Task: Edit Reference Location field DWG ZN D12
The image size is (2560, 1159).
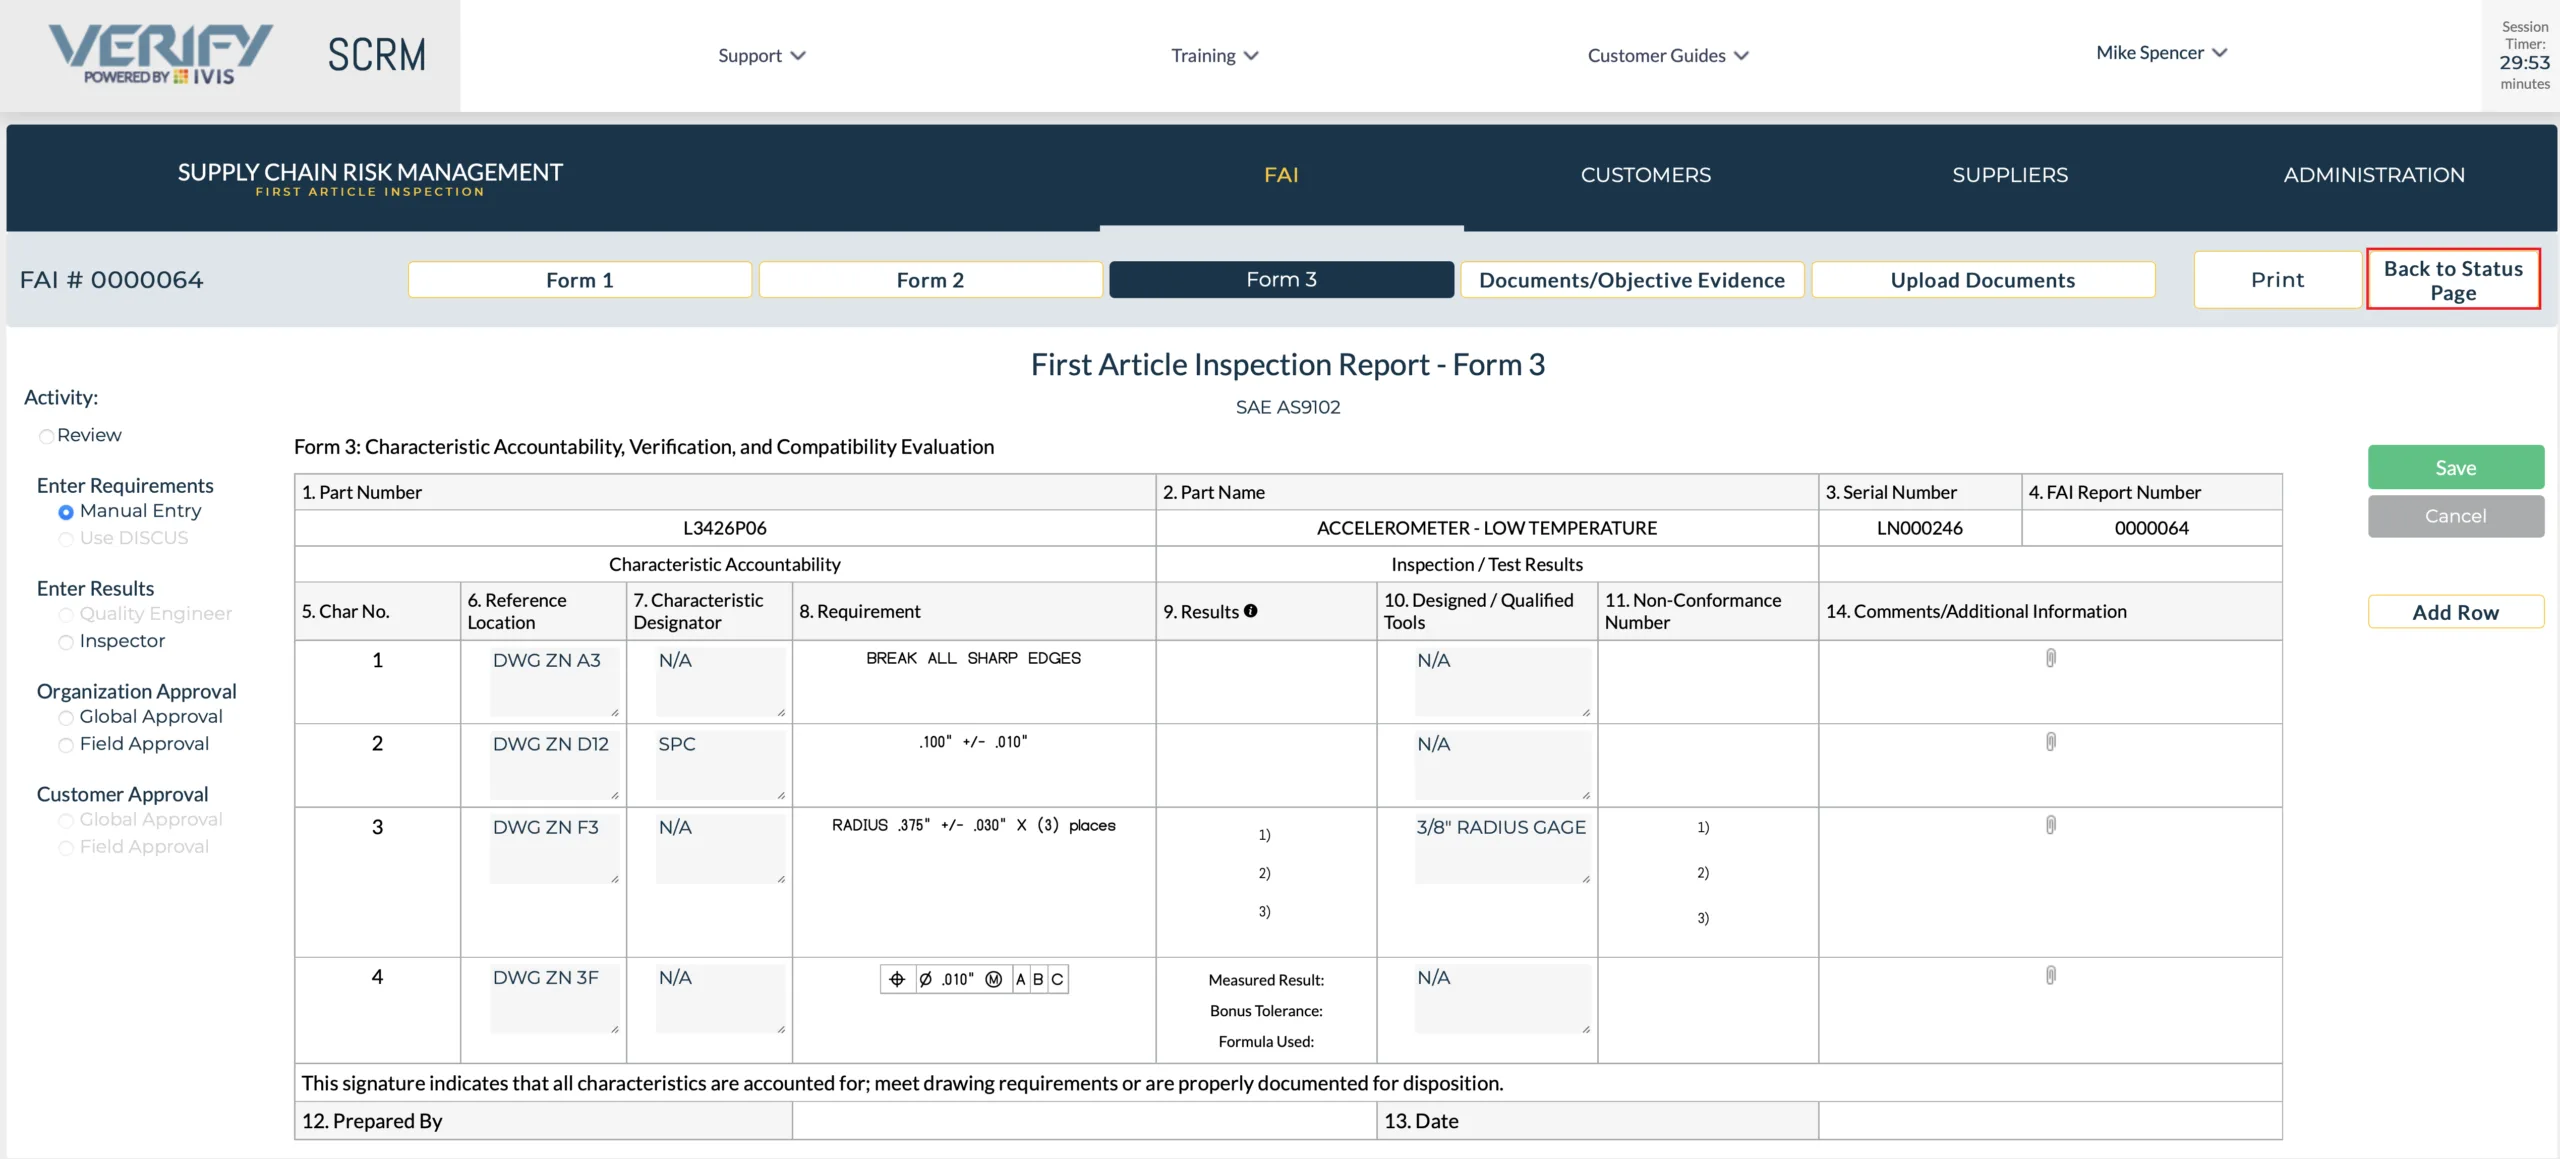Action: [555, 766]
